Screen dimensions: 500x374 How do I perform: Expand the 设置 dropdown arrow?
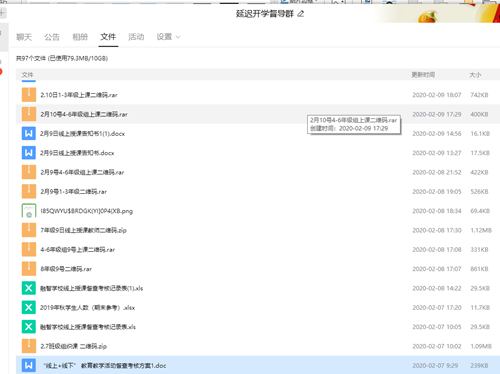point(178,37)
